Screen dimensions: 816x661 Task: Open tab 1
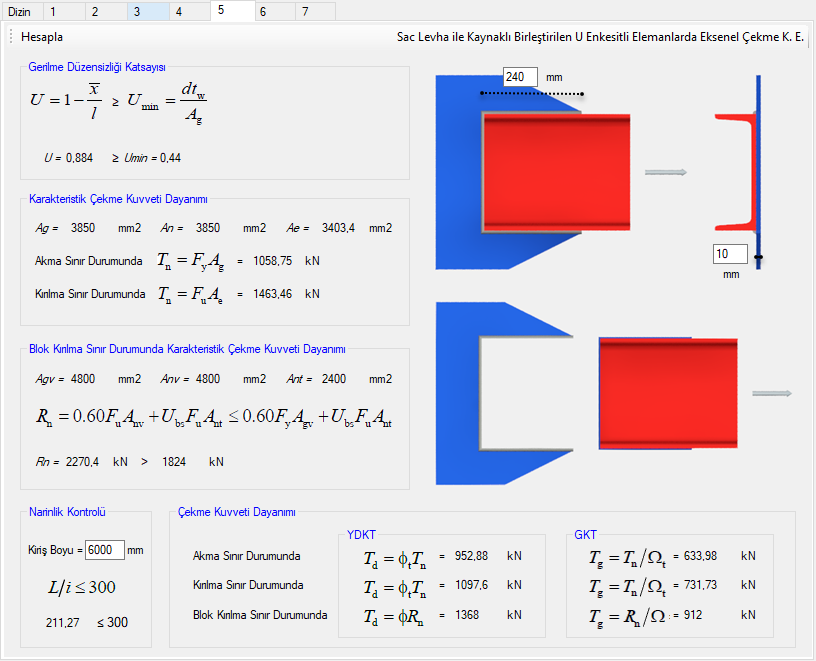point(63,11)
